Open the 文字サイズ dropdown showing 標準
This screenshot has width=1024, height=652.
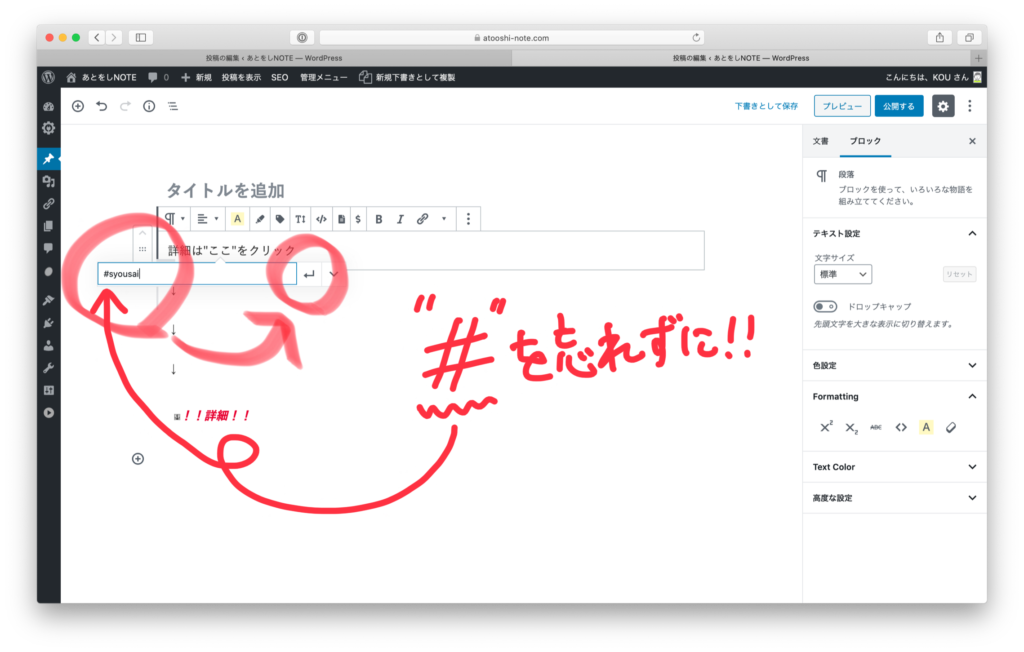pyautogui.click(x=843, y=274)
